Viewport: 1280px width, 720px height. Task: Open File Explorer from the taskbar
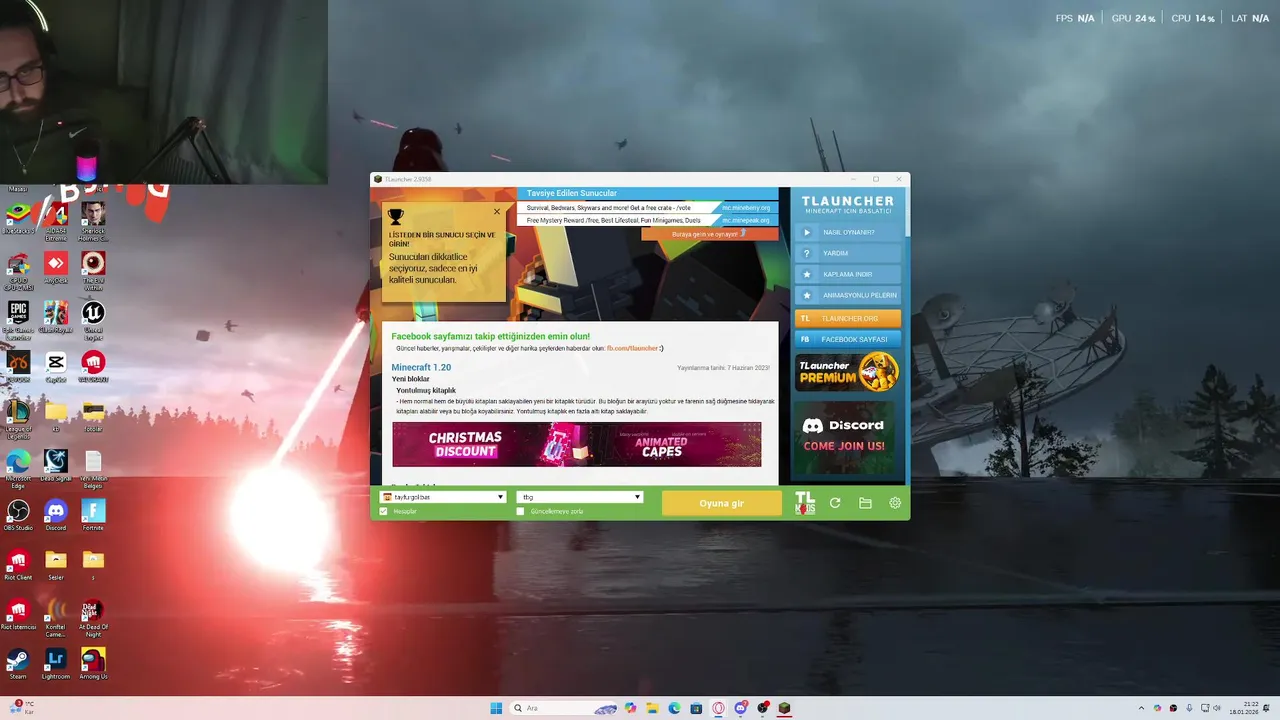[x=652, y=708]
